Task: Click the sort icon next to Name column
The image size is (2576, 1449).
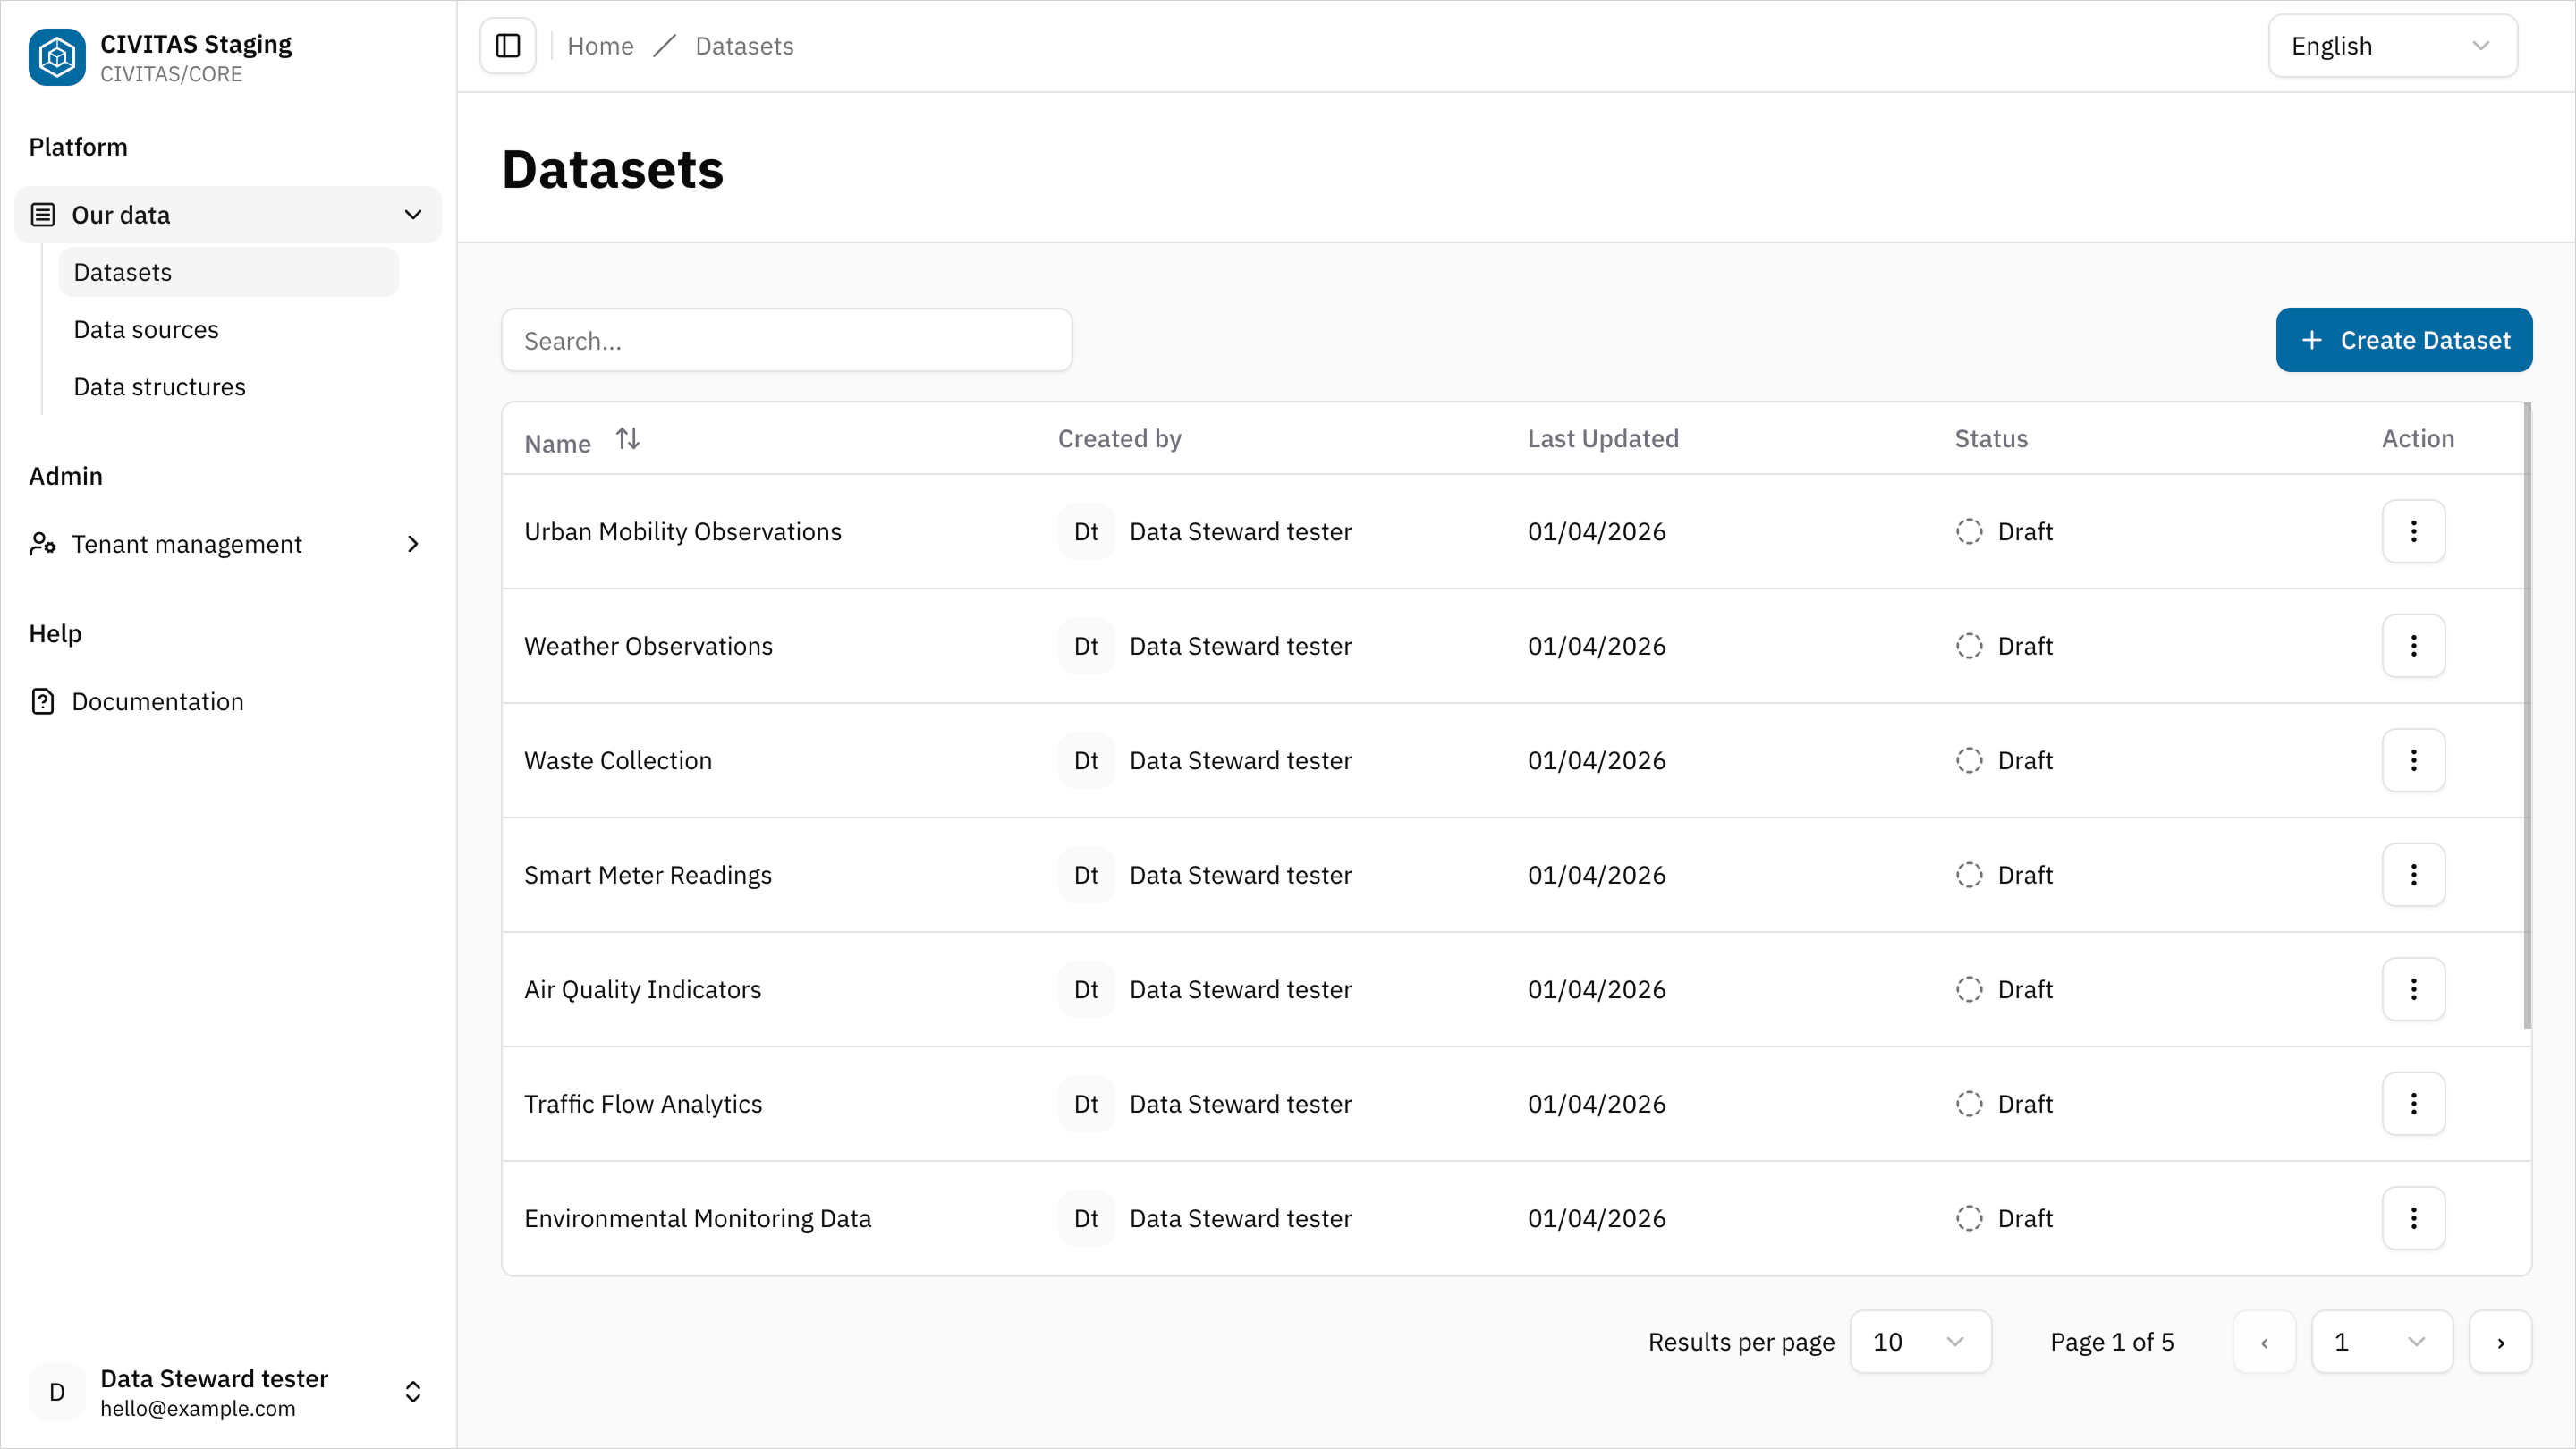Action: (x=627, y=438)
